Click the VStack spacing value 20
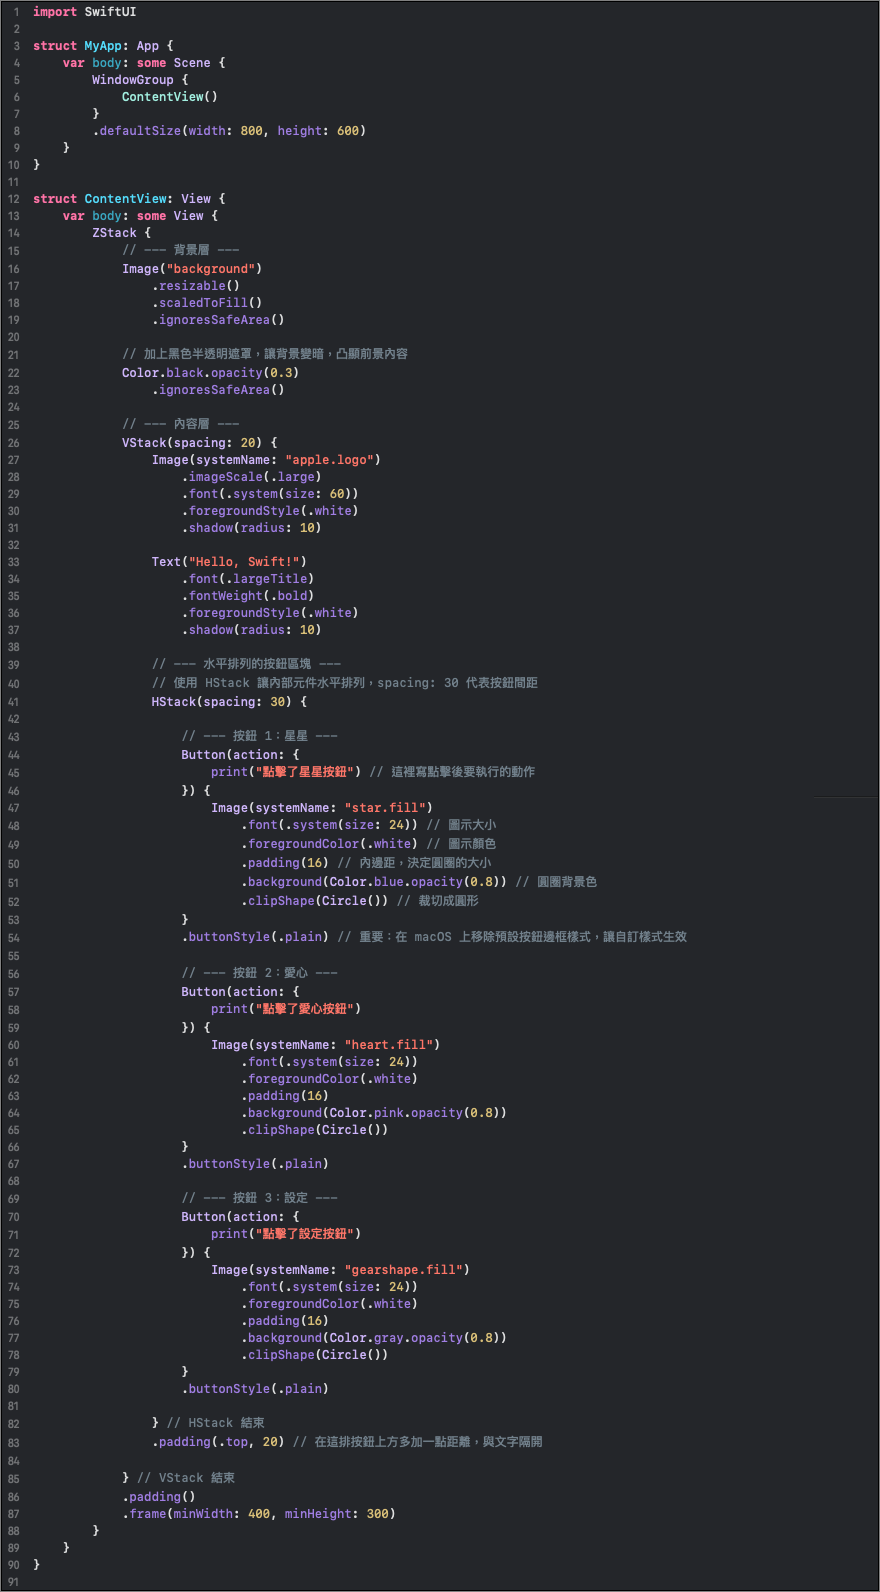This screenshot has height=1592, width=880. 248,443
